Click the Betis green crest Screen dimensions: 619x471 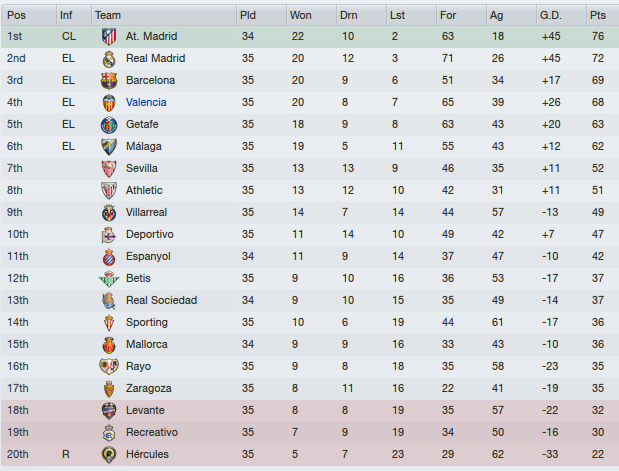pyautogui.click(x=109, y=279)
